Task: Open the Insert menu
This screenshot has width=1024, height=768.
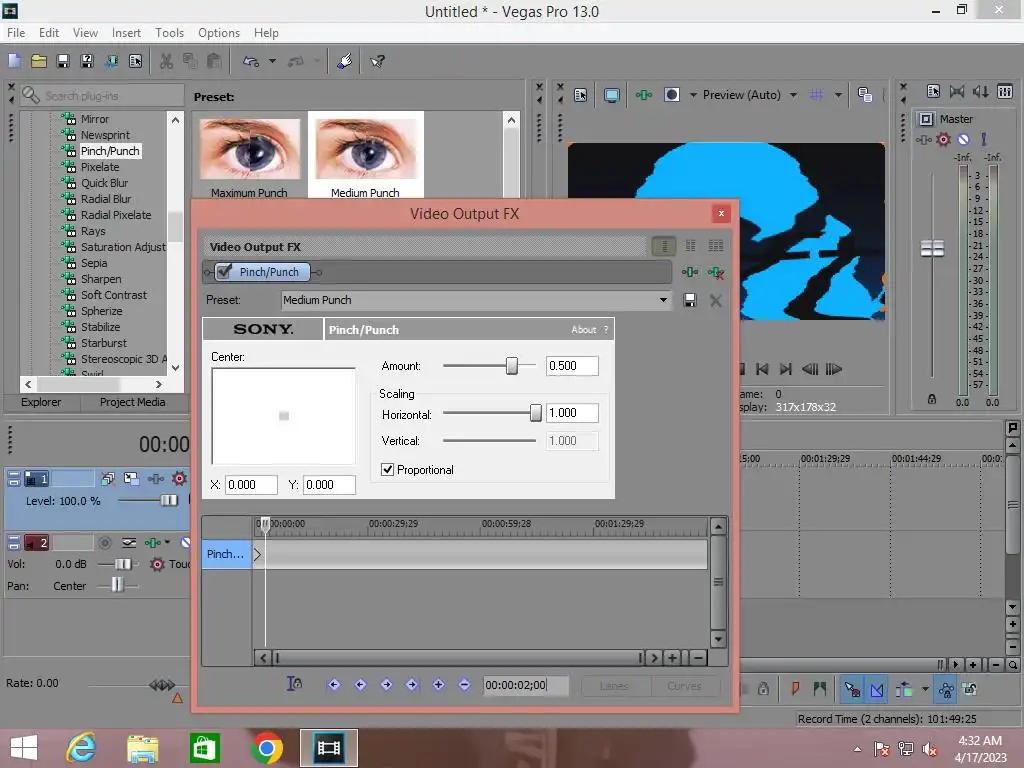Action: coord(126,33)
